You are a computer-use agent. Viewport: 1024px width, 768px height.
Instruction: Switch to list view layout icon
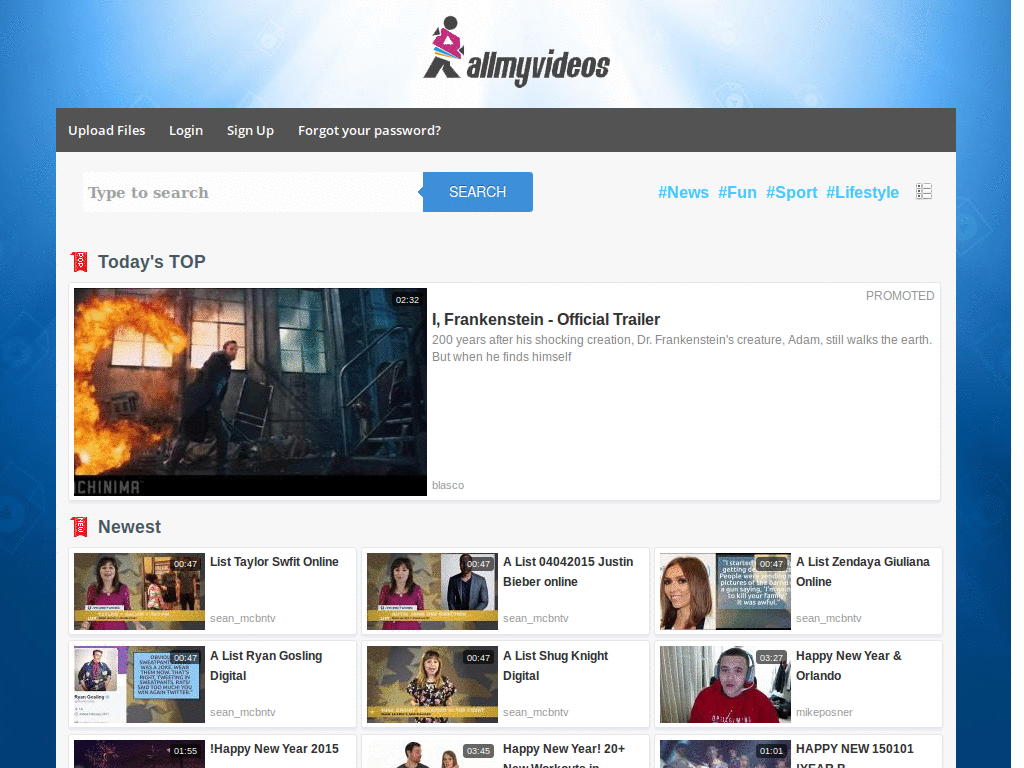click(x=923, y=191)
